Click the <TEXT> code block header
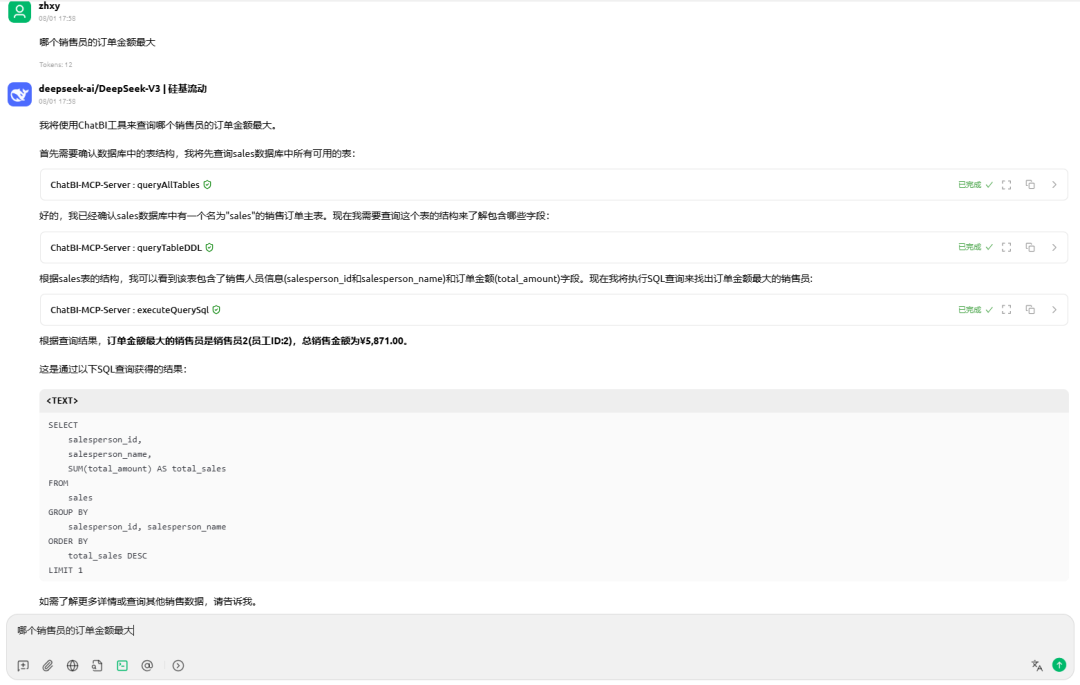 554,401
